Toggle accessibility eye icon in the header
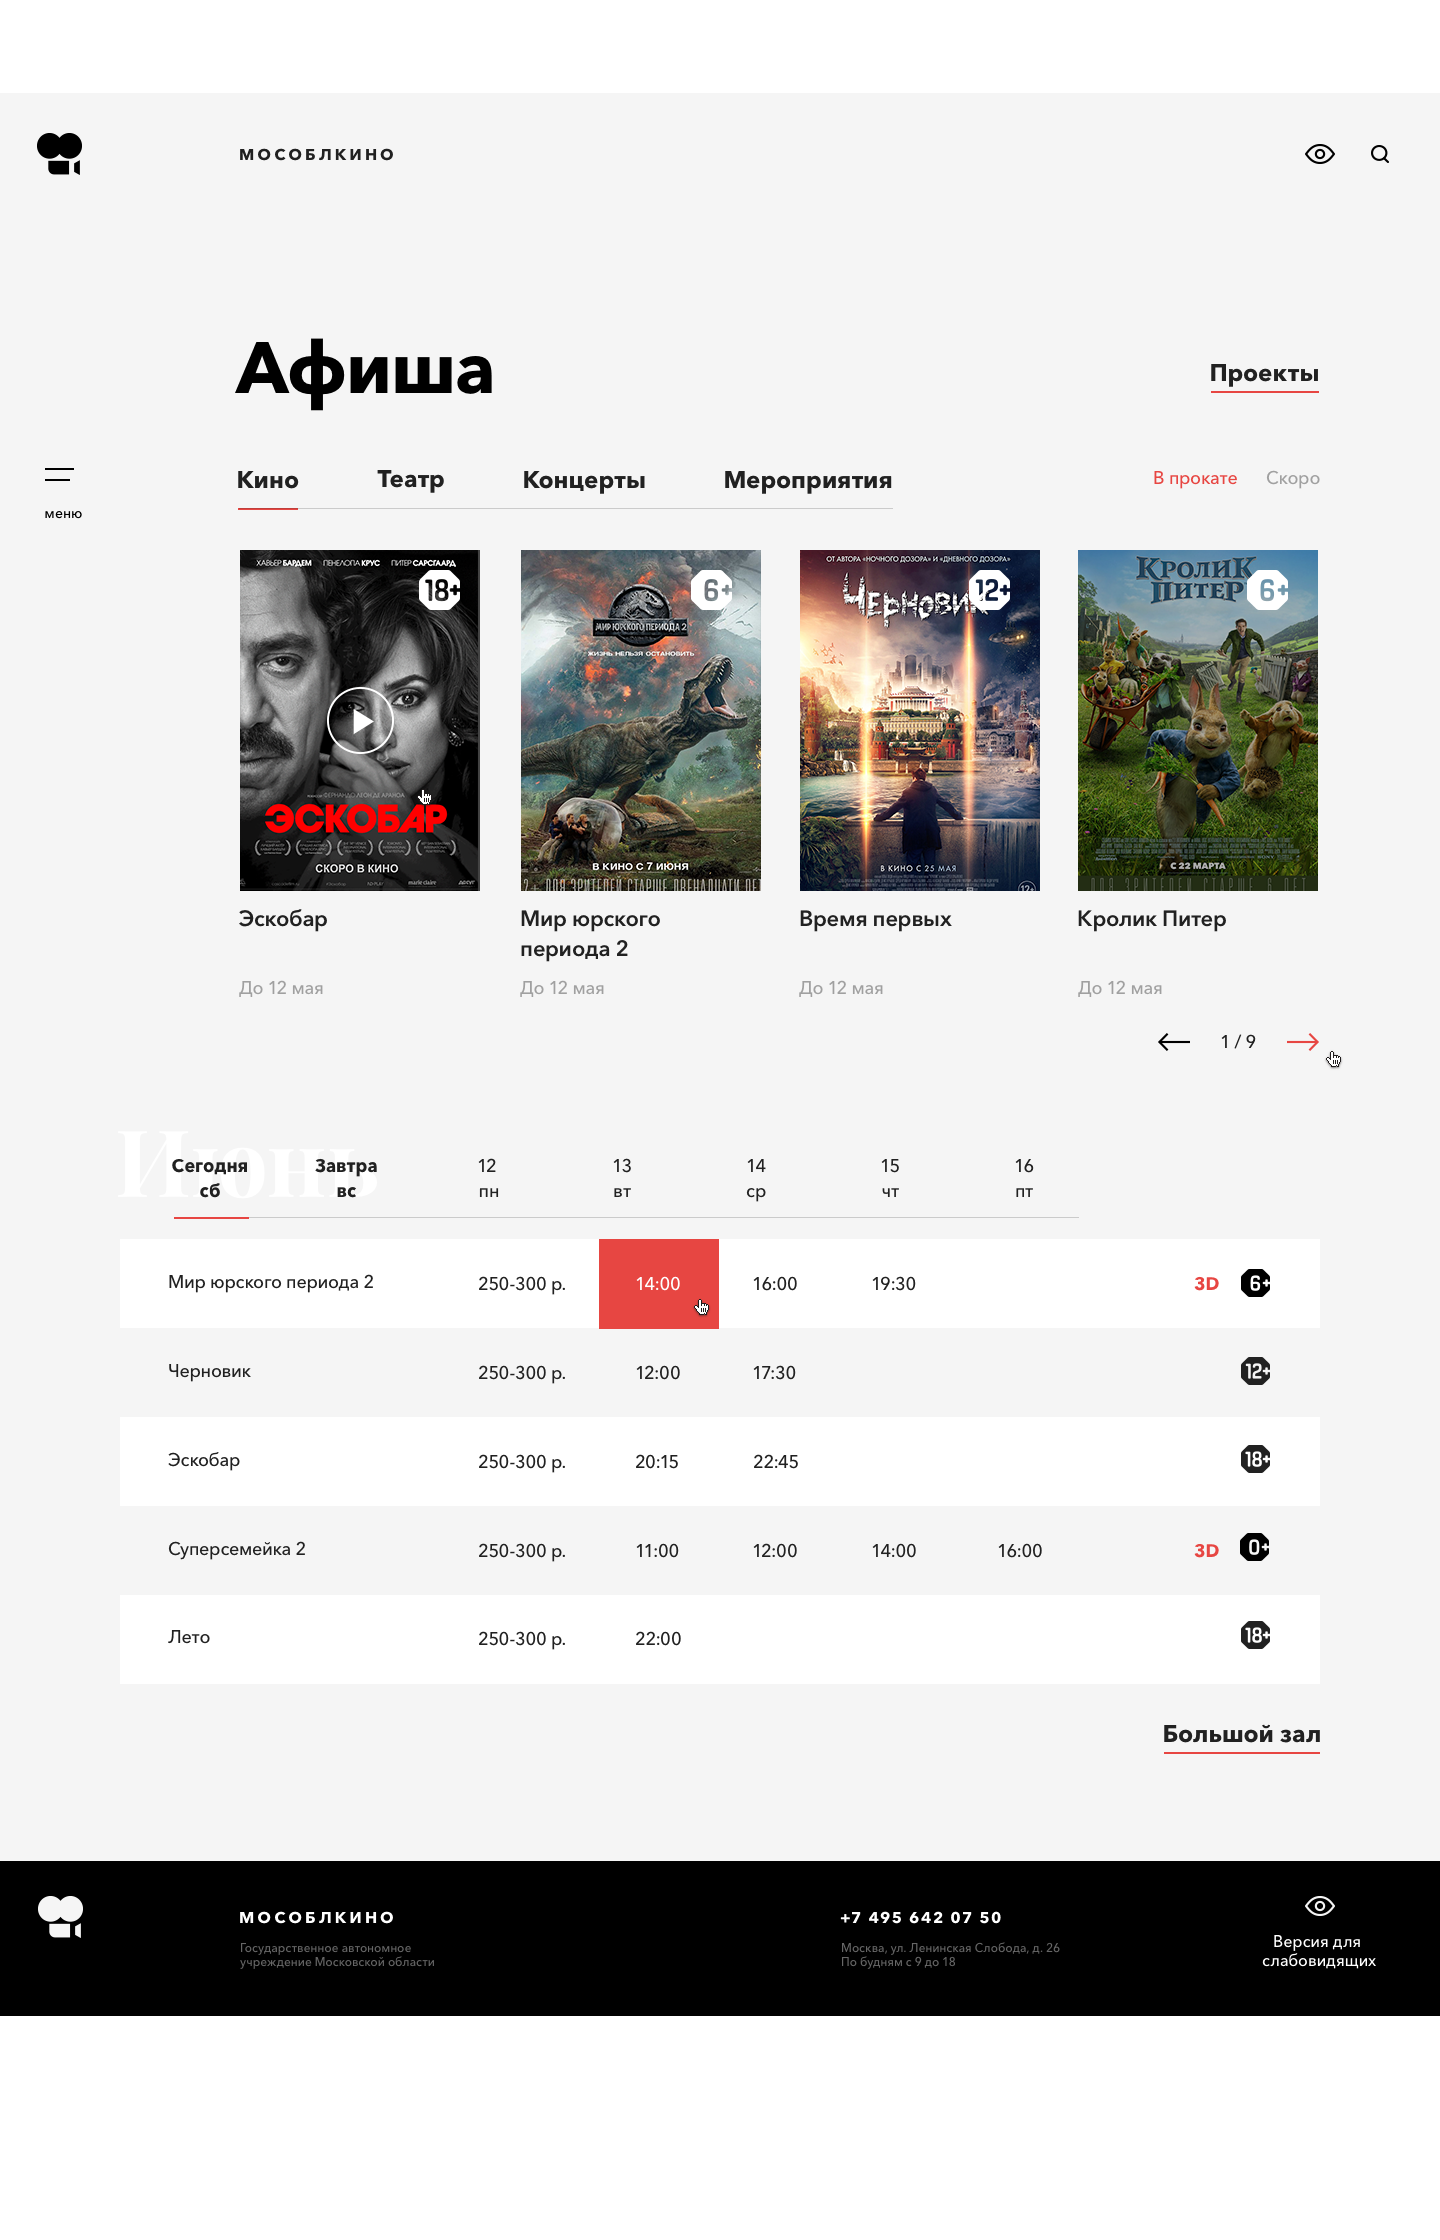Viewport: 1440px width, 2240px height. (x=1320, y=154)
